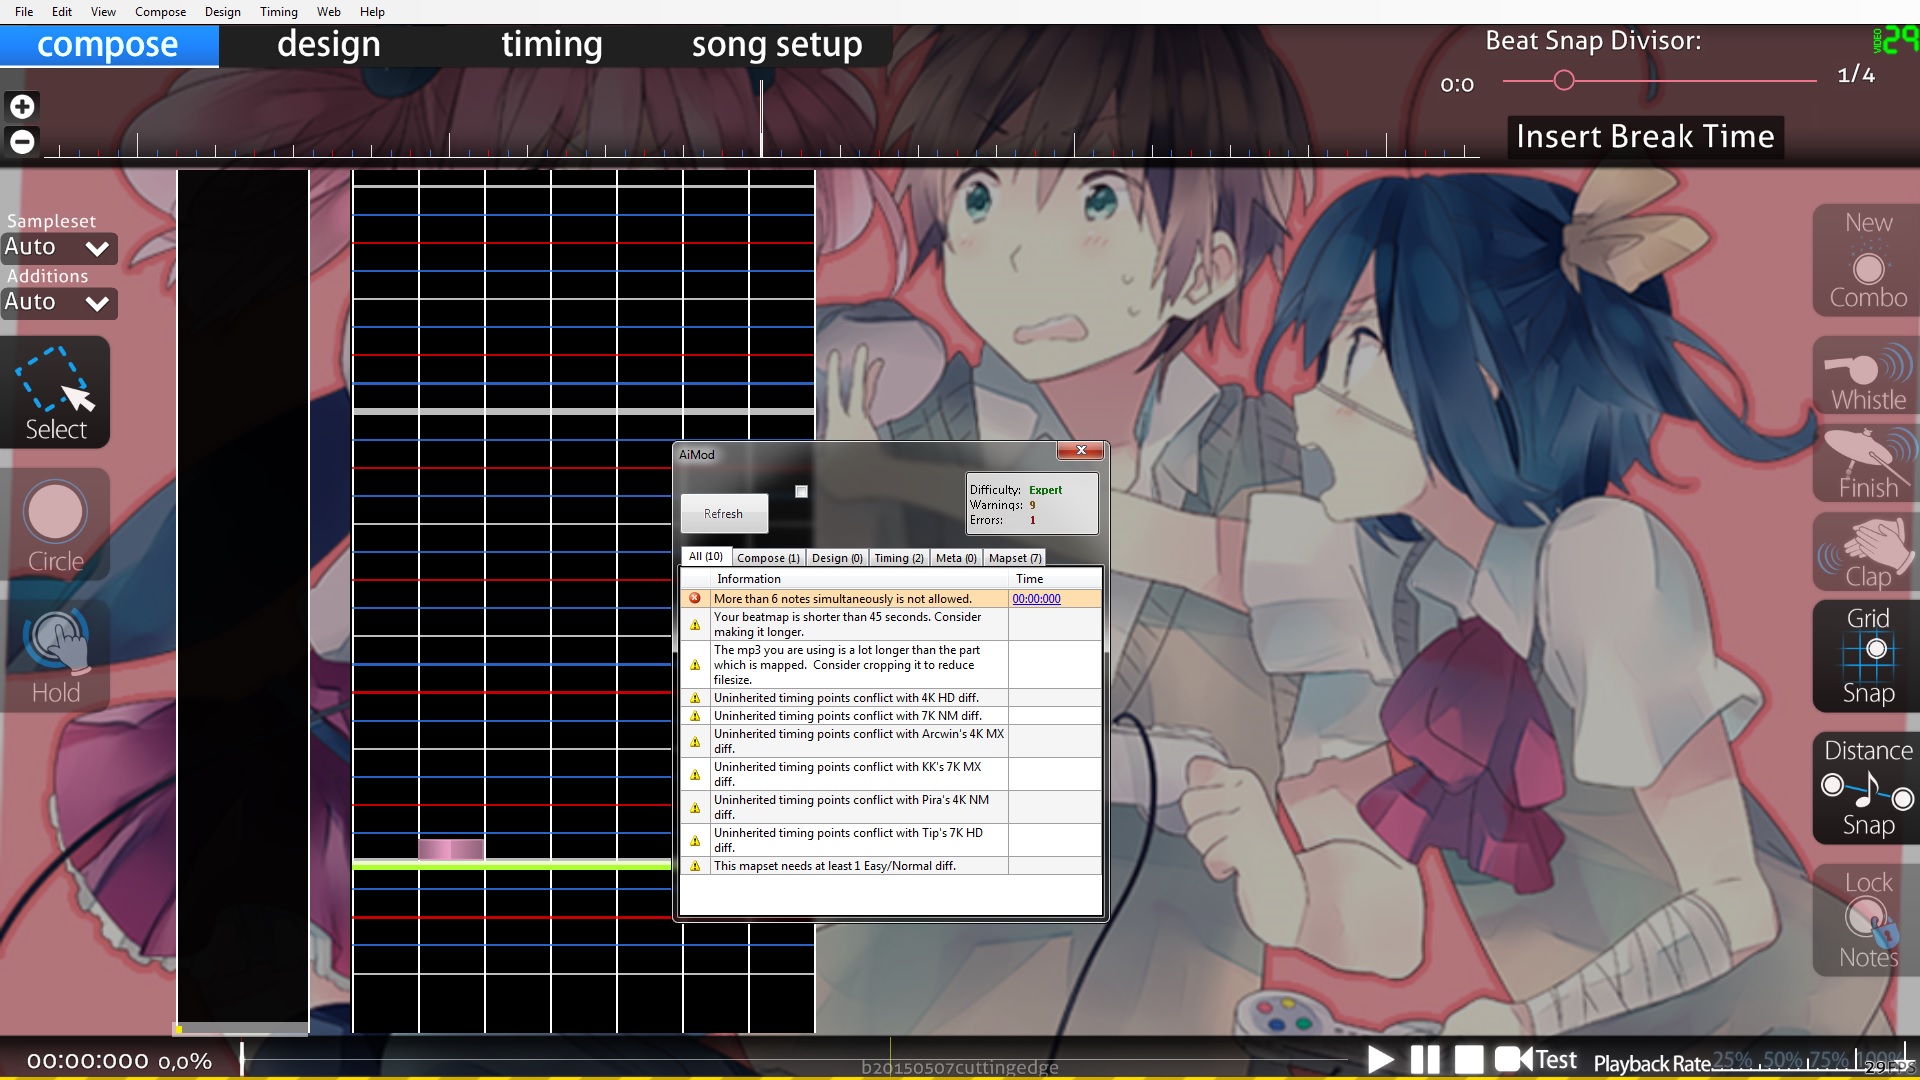Open the Additions Auto dropdown

click(59, 302)
